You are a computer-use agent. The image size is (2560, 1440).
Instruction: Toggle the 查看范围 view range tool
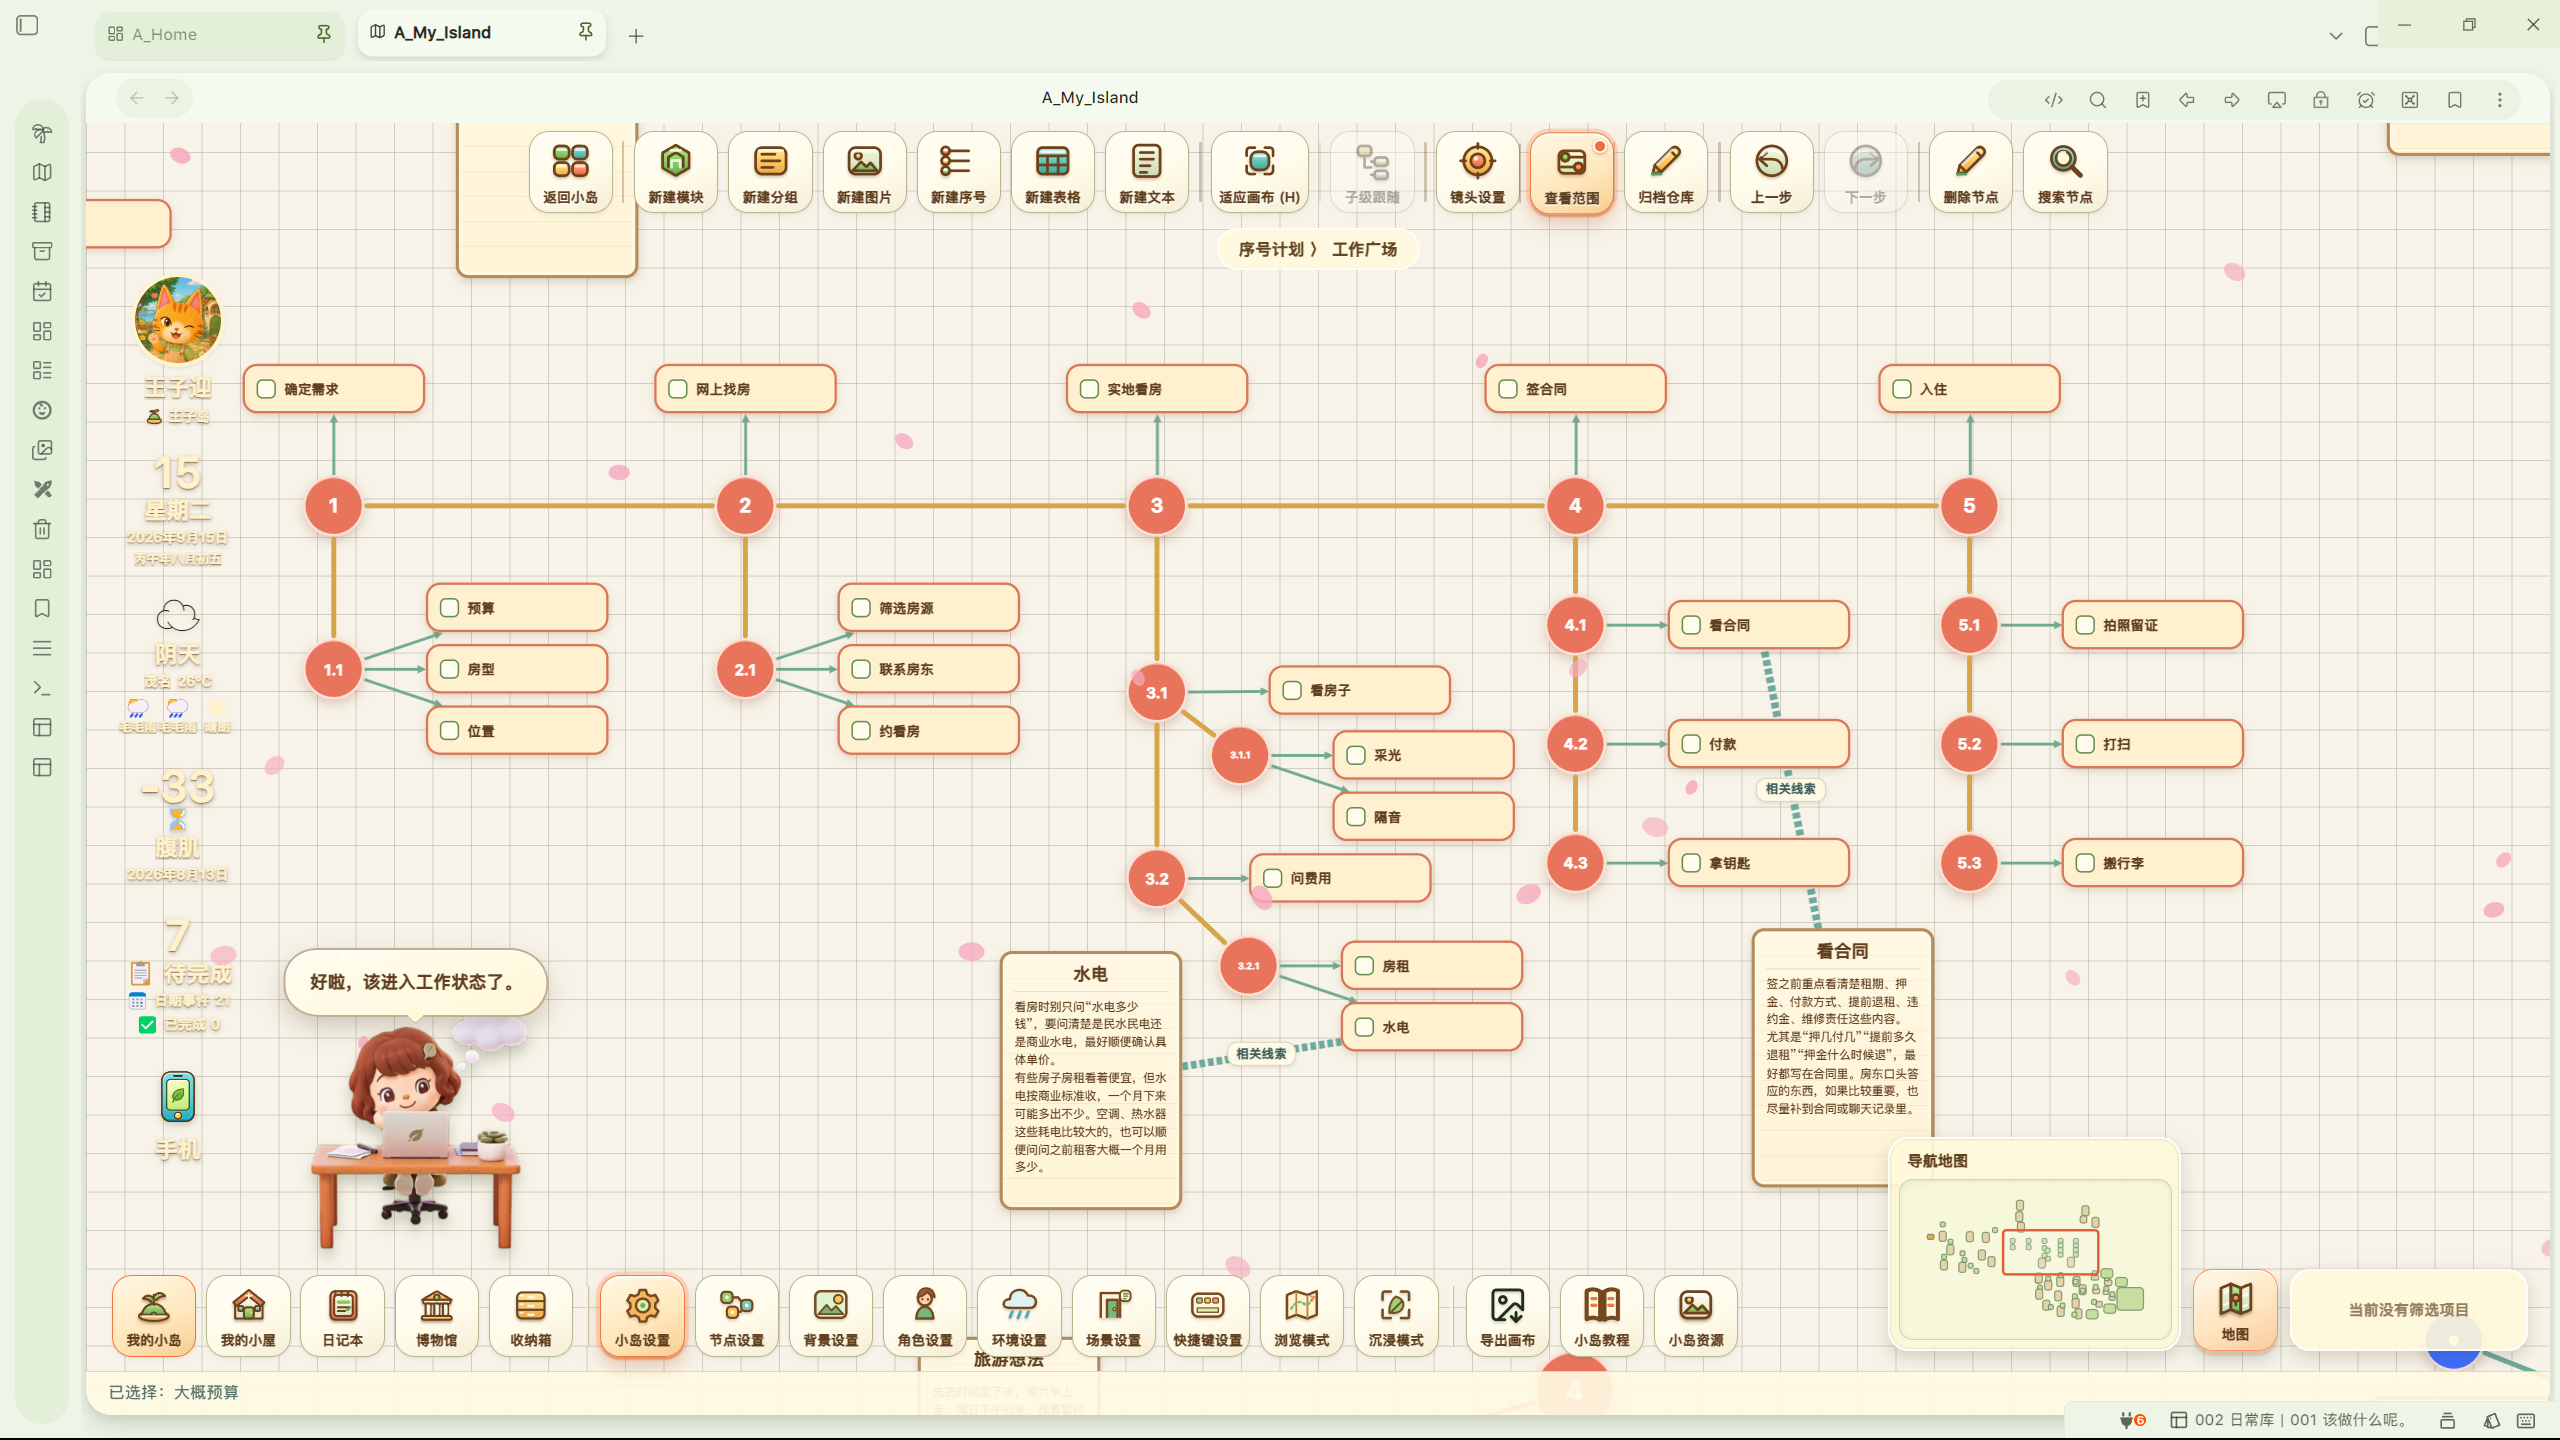tap(1571, 171)
